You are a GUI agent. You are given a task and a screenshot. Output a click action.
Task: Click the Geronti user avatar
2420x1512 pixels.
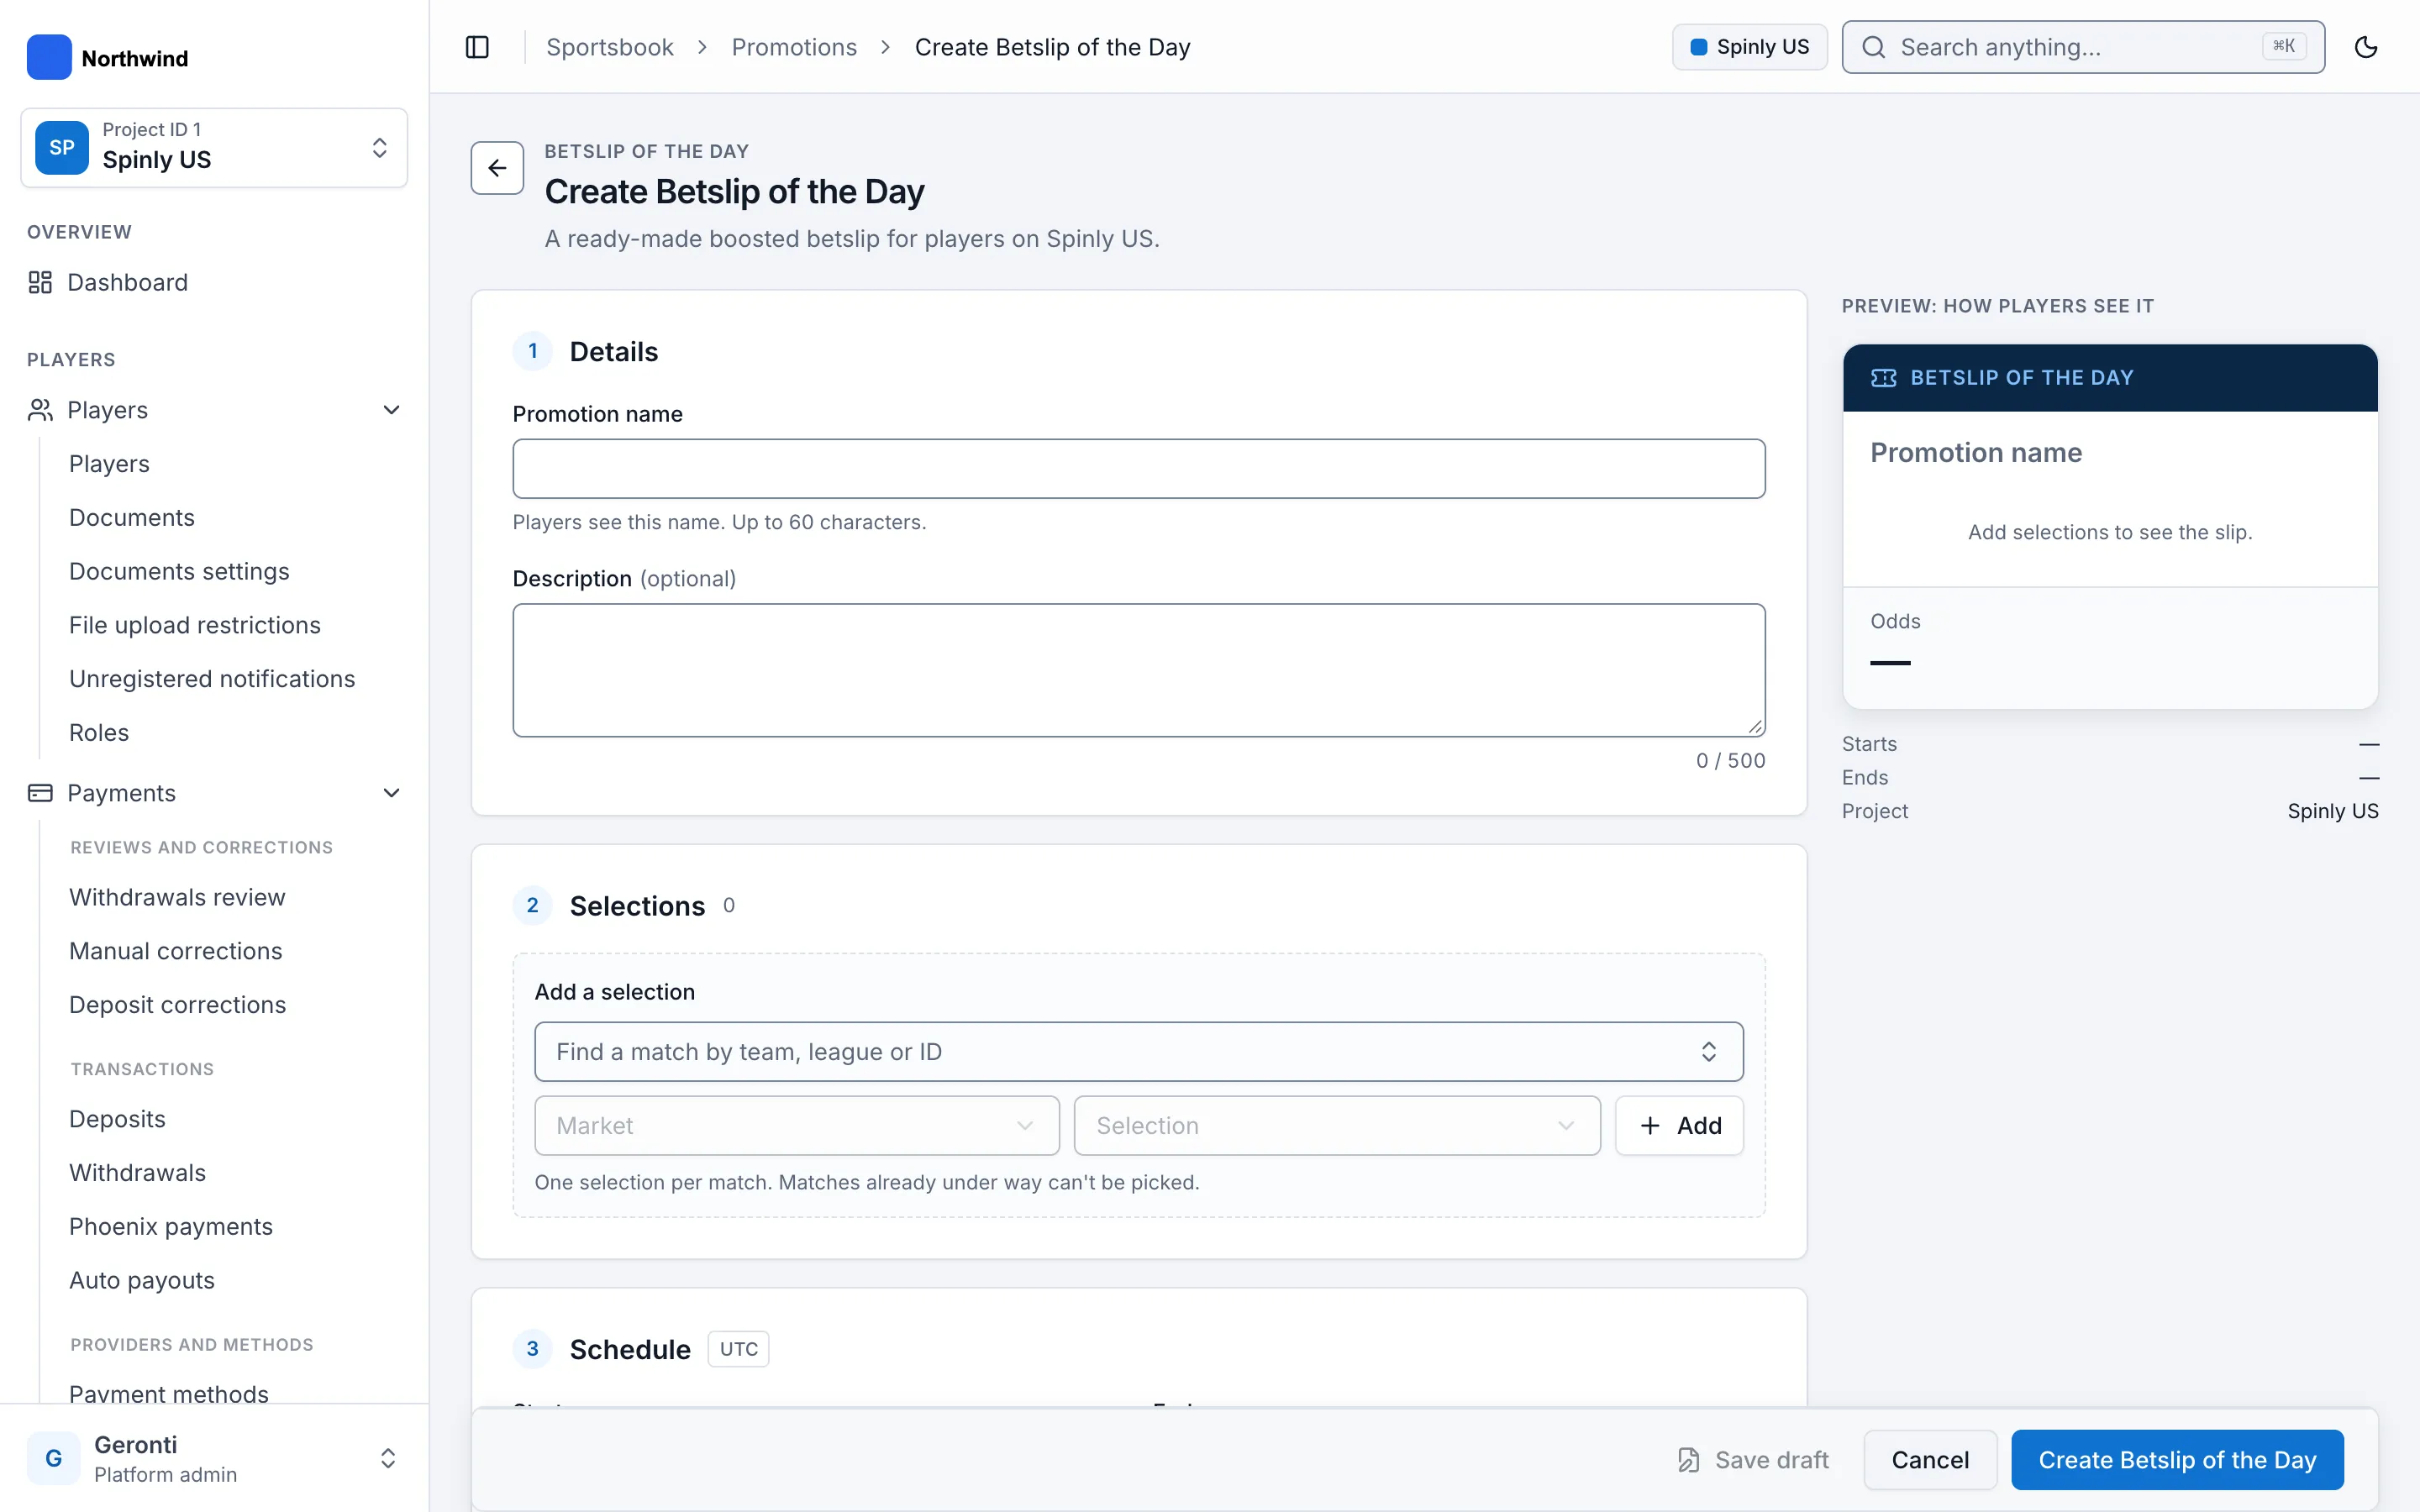click(x=54, y=1458)
